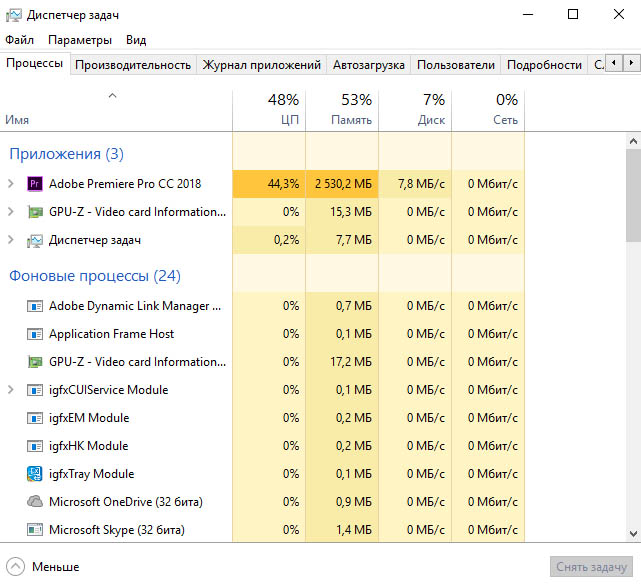This screenshot has height=588, width=641.
Task: Click the 44,3% CPU cell
Action: (x=269, y=184)
